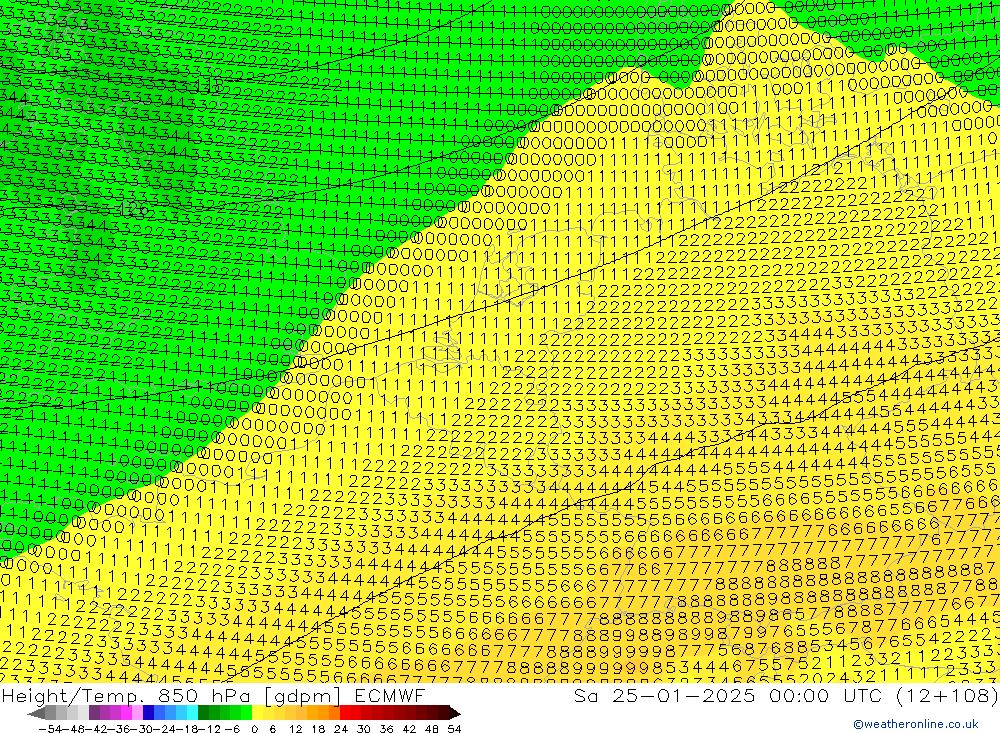Click the left arrow end of the color scale

36,713
